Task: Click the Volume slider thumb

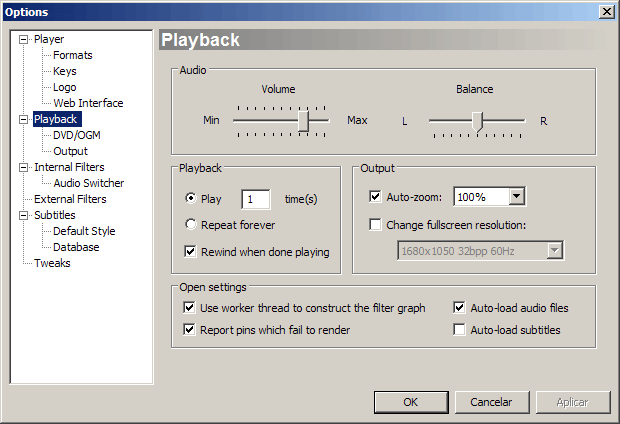Action: 303,121
